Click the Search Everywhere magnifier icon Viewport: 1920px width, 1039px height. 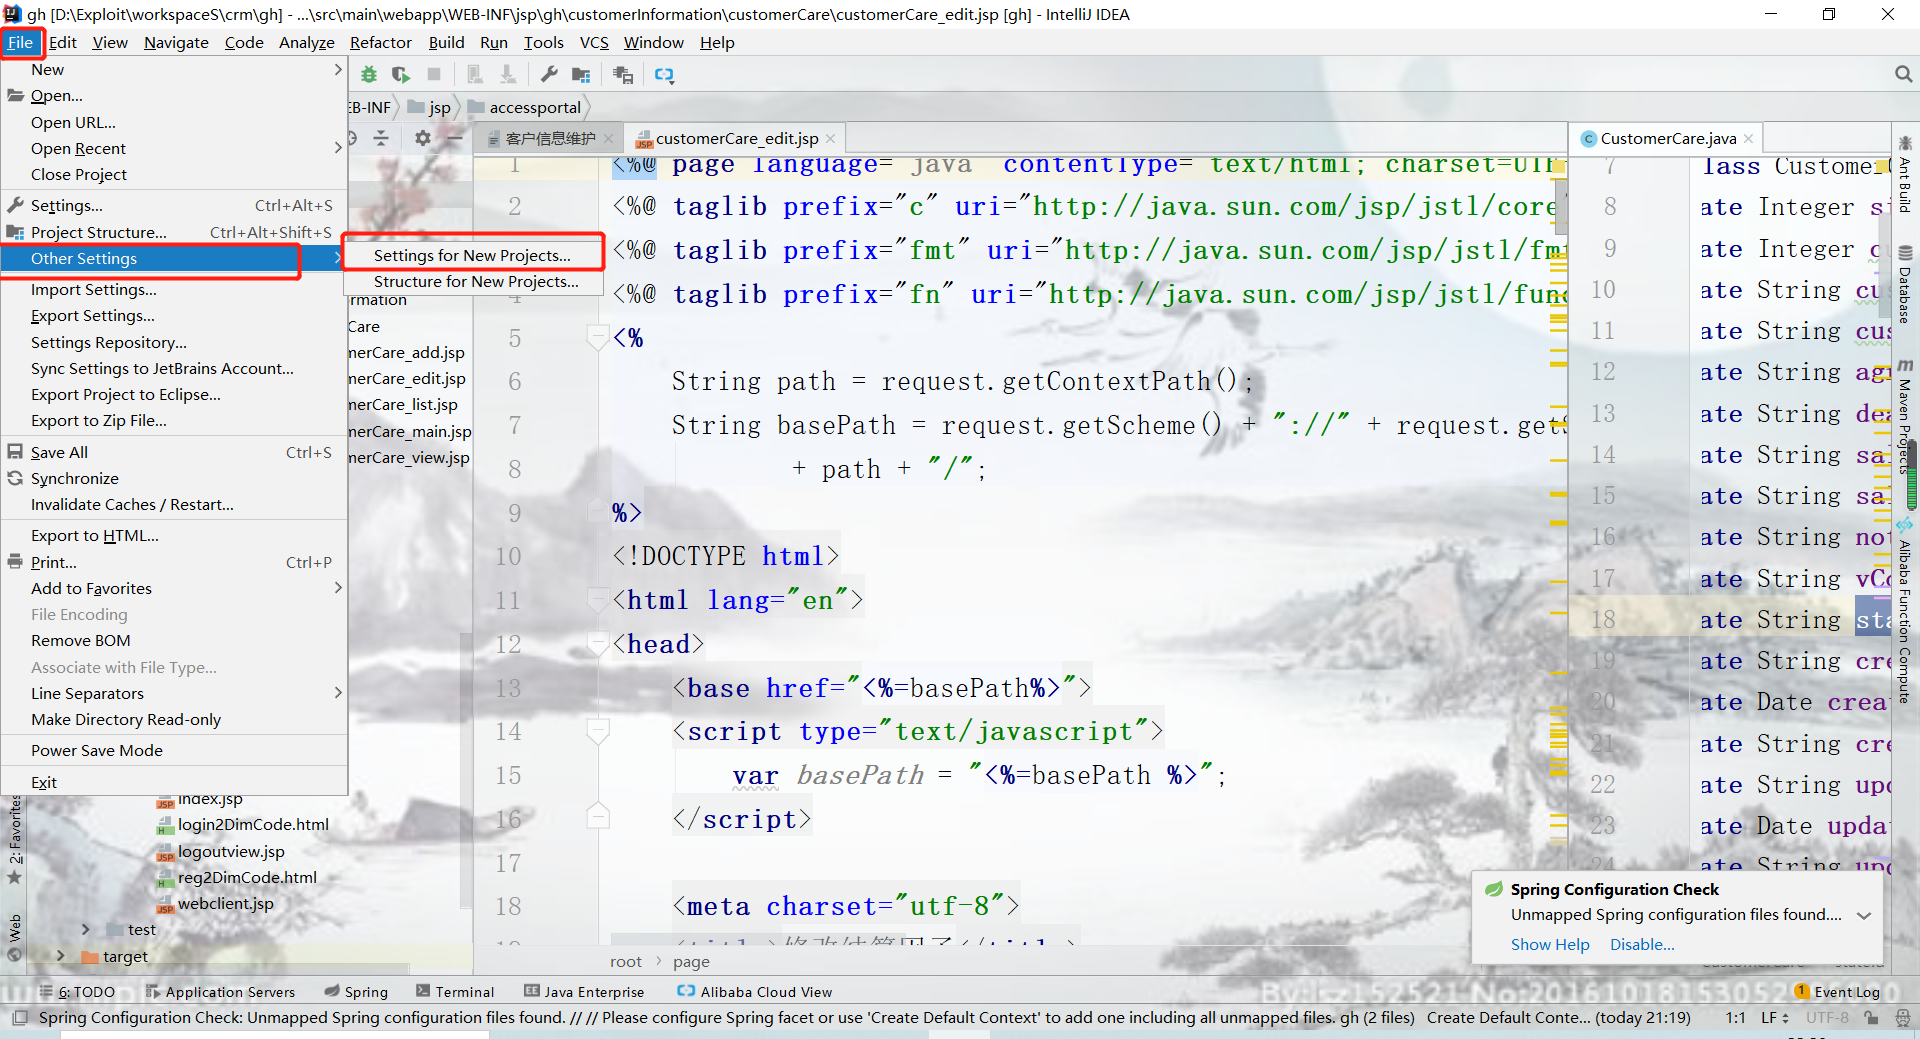[1903, 74]
